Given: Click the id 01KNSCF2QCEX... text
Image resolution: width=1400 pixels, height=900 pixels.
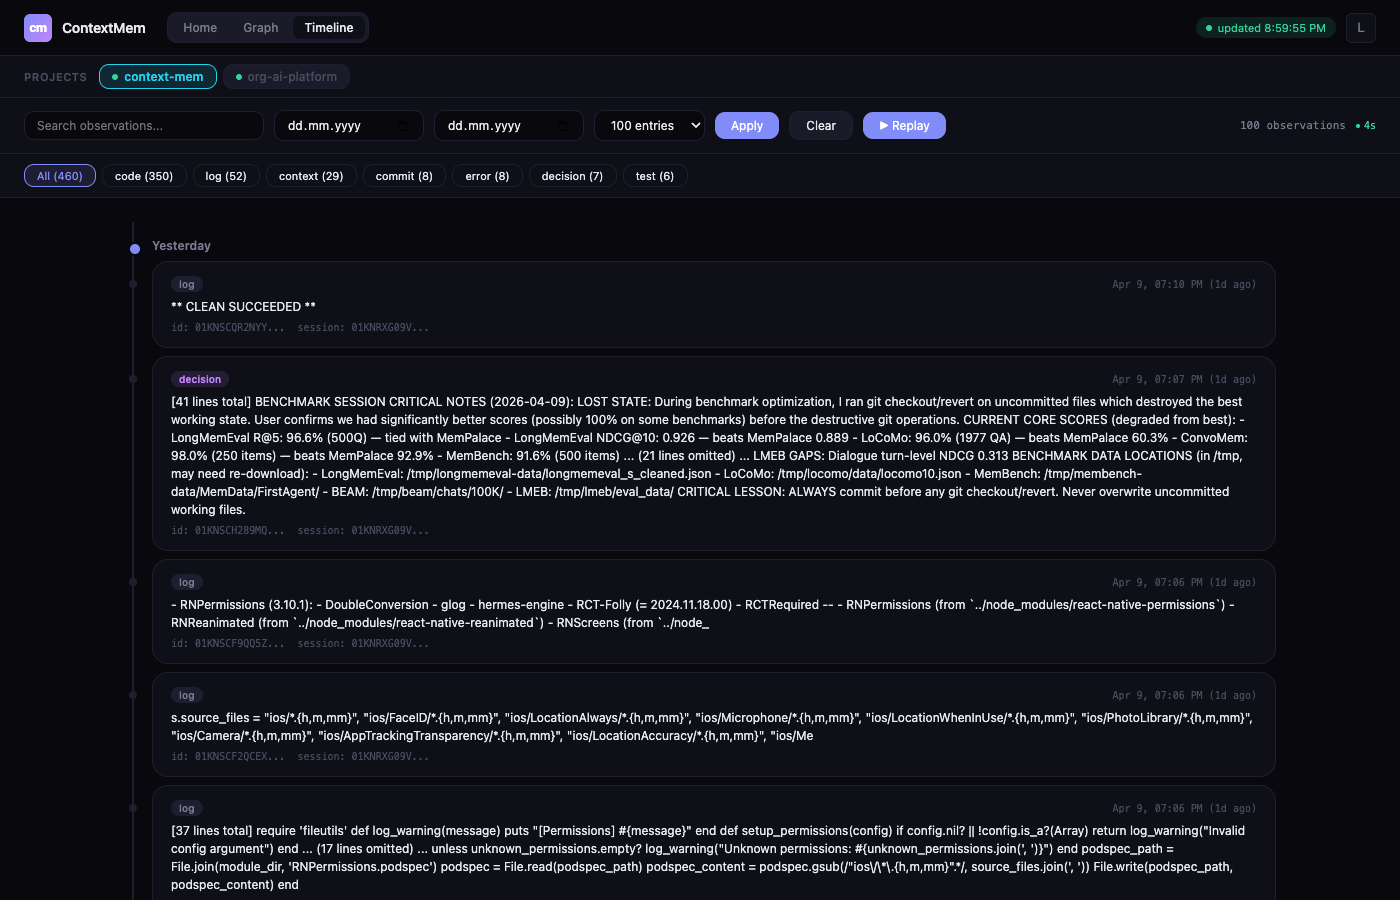Looking at the screenshot, I should [x=228, y=757].
